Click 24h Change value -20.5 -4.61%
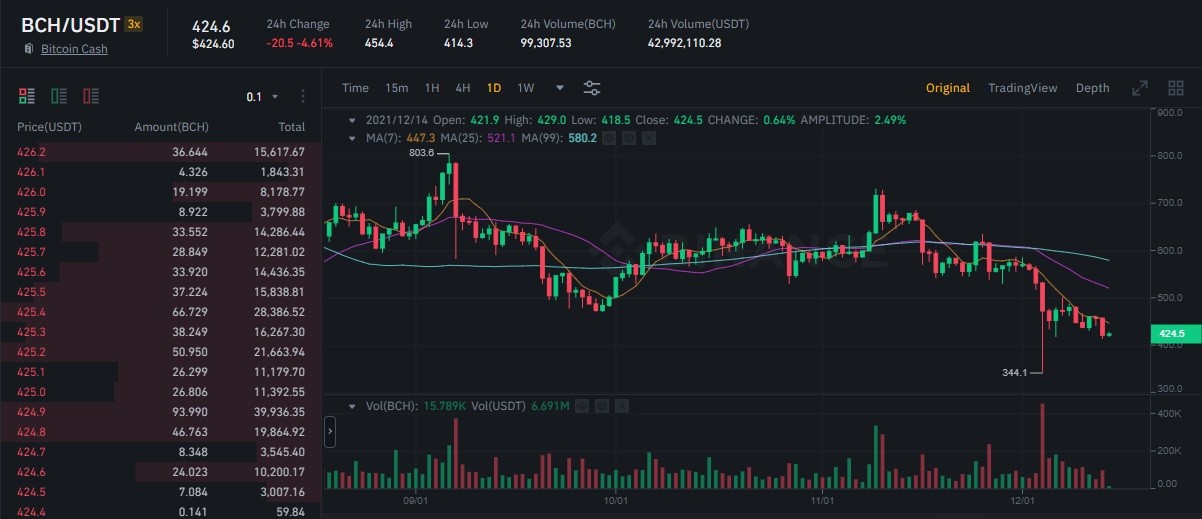The height and width of the screenshot is (519, 1202). click(x=300, y=43)
